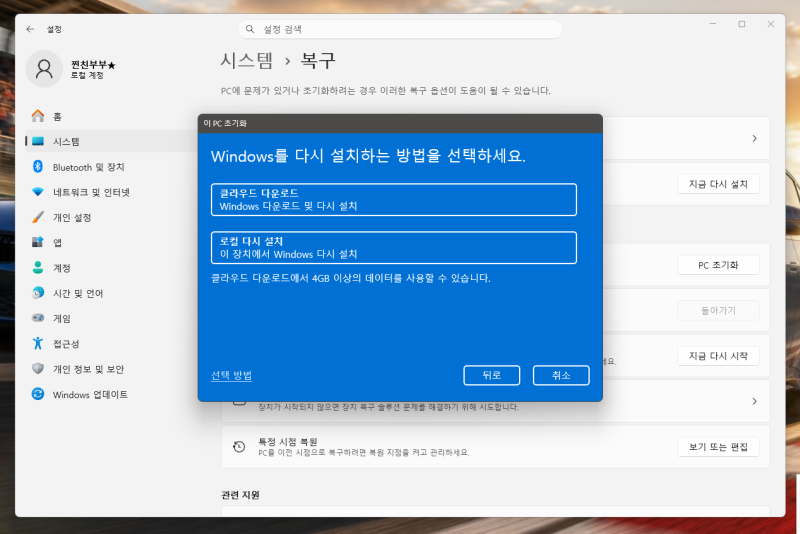Click the 관련 지원 heading
The image size is (800, 534).
(x=240, y=495)
